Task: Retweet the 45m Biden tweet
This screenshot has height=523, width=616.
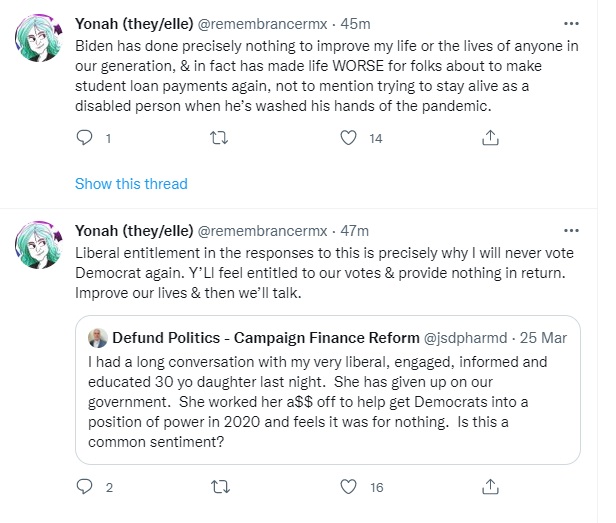Action: (219, 138)
